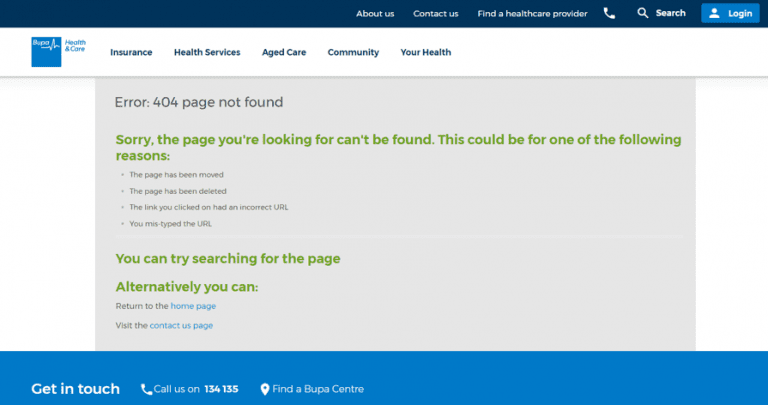Click 'You can try searching for the page'

(228, 259)
